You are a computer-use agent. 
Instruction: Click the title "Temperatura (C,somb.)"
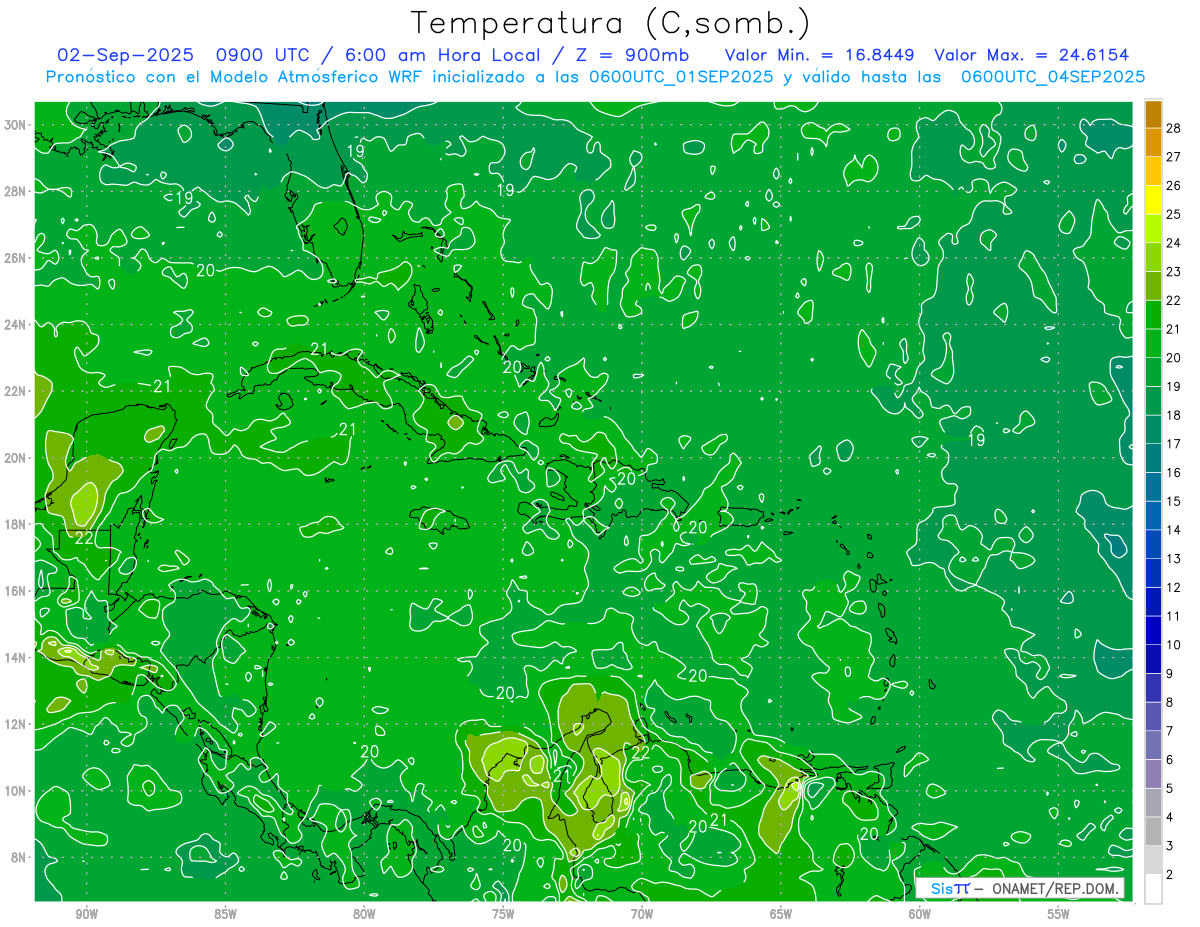click(611, 23)
